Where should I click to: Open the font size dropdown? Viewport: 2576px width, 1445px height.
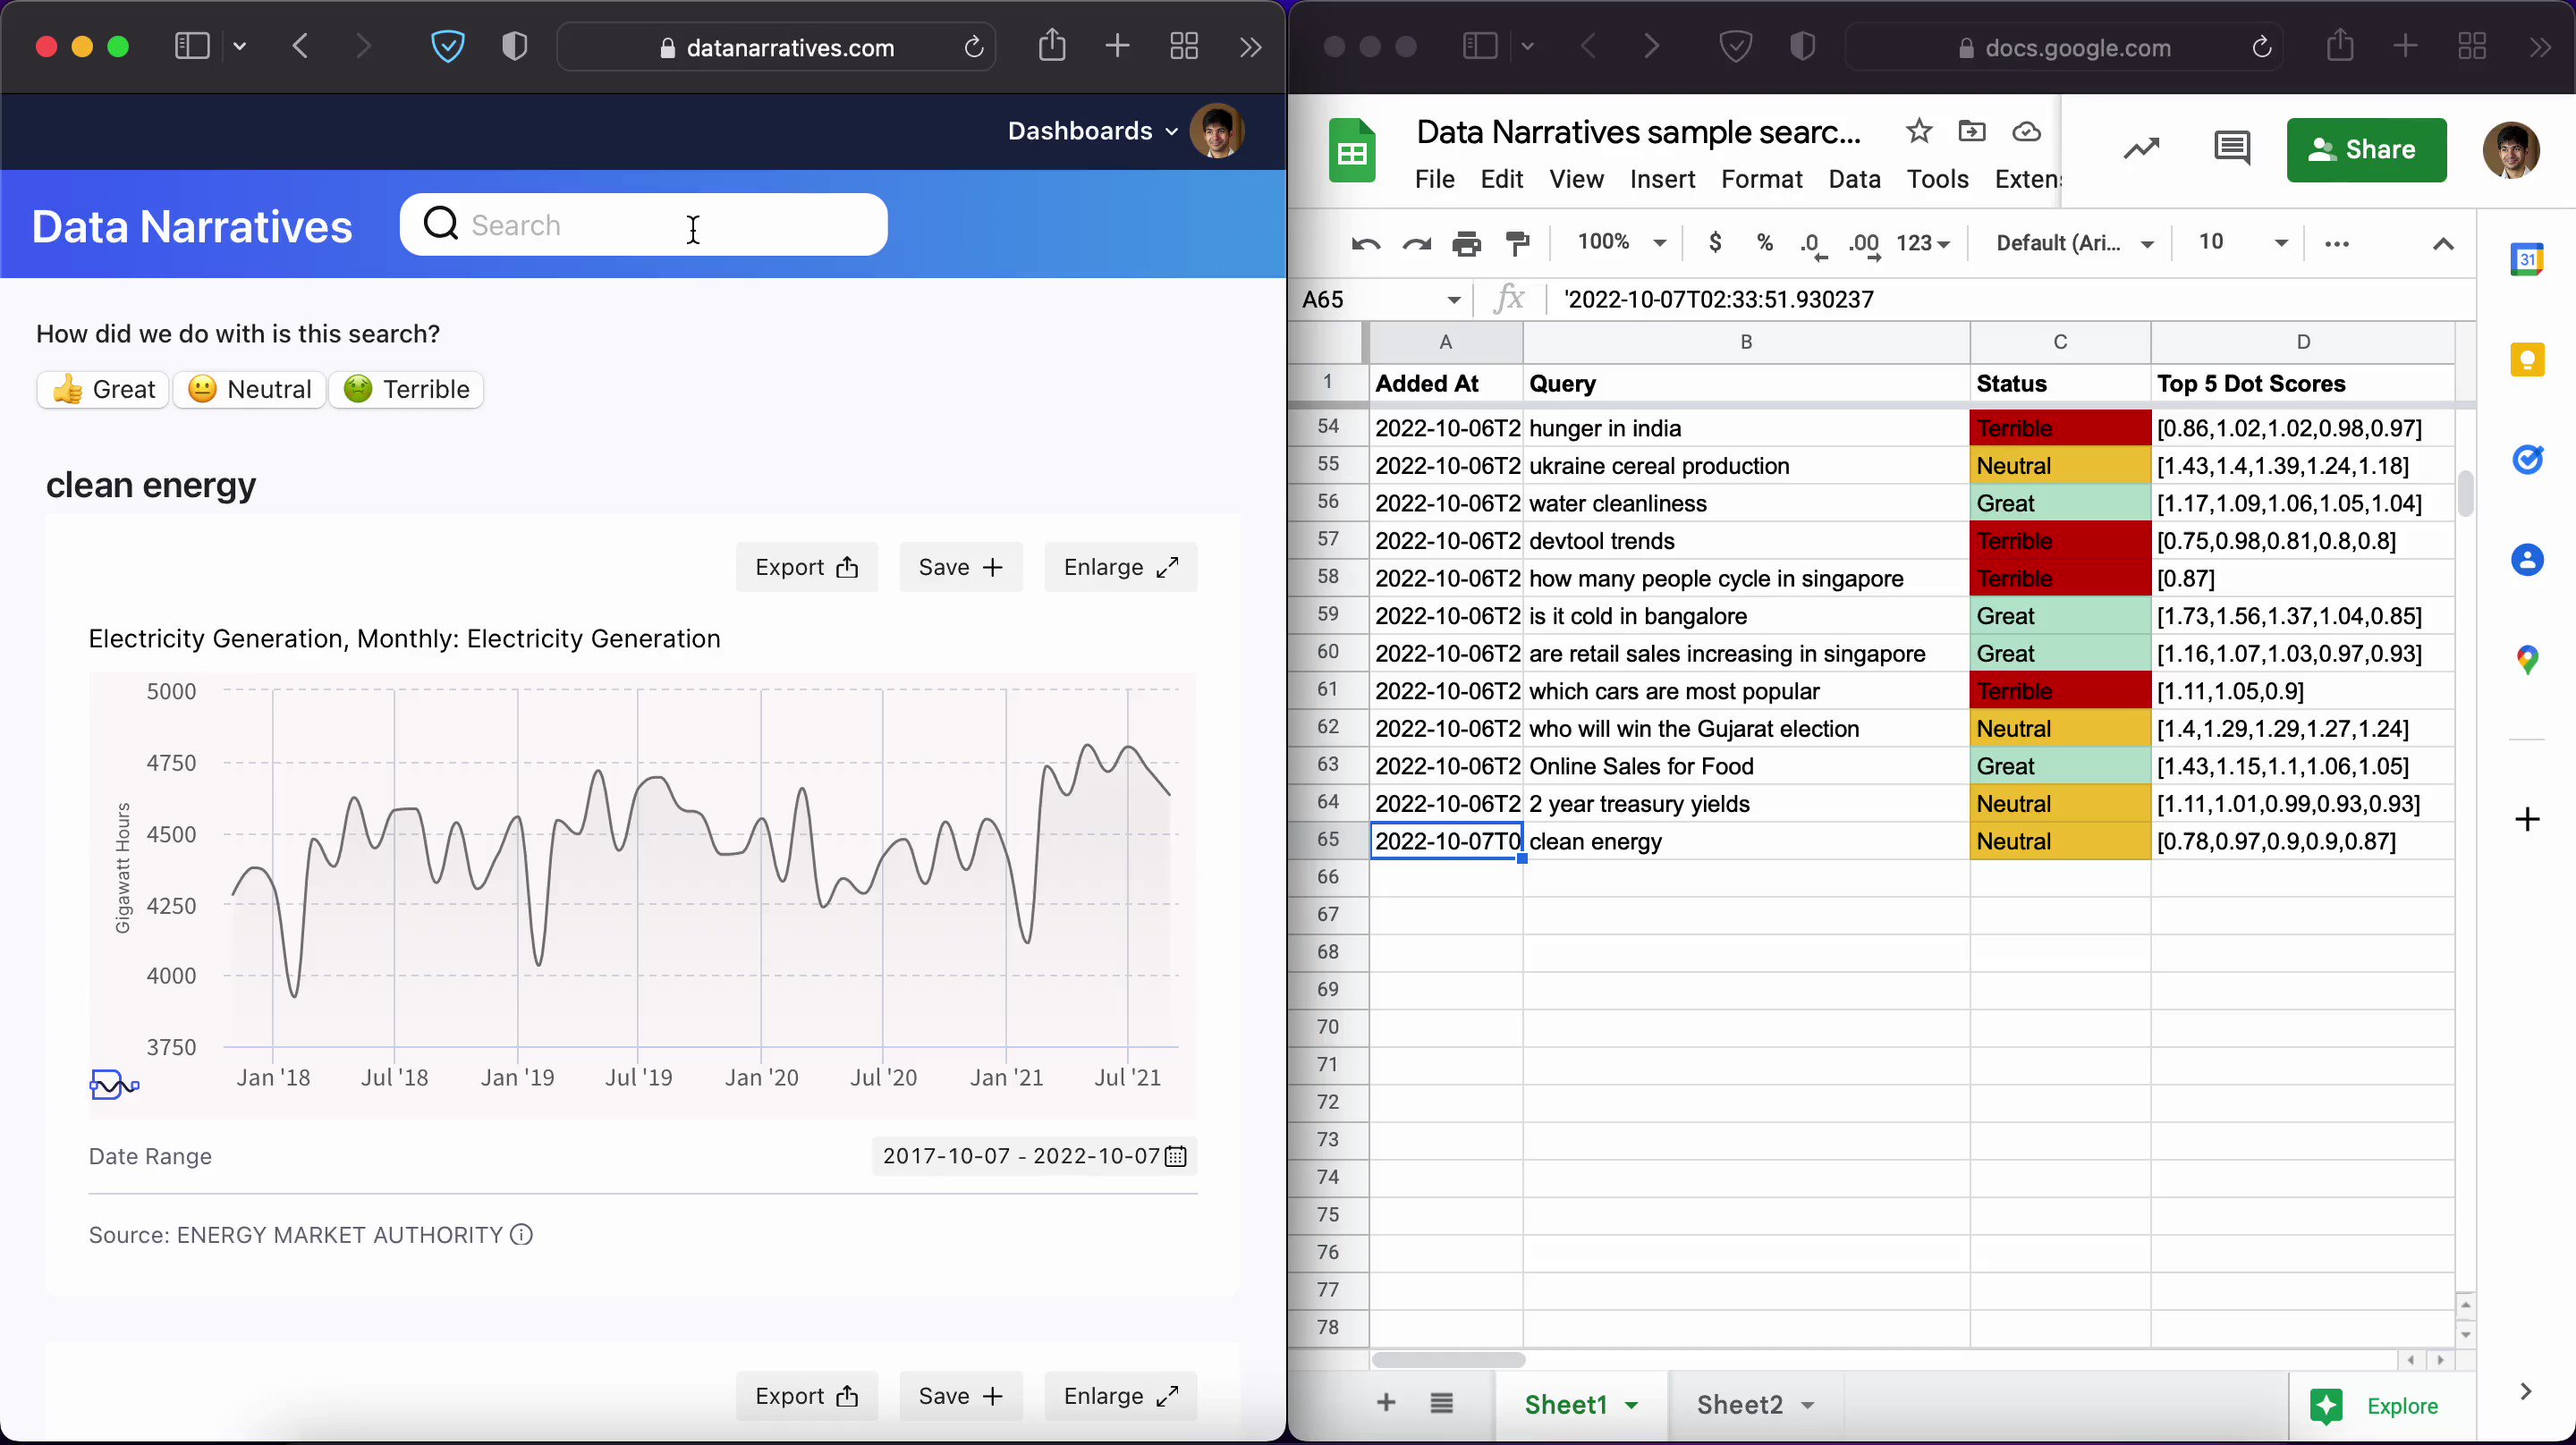tap(2280, 243)
